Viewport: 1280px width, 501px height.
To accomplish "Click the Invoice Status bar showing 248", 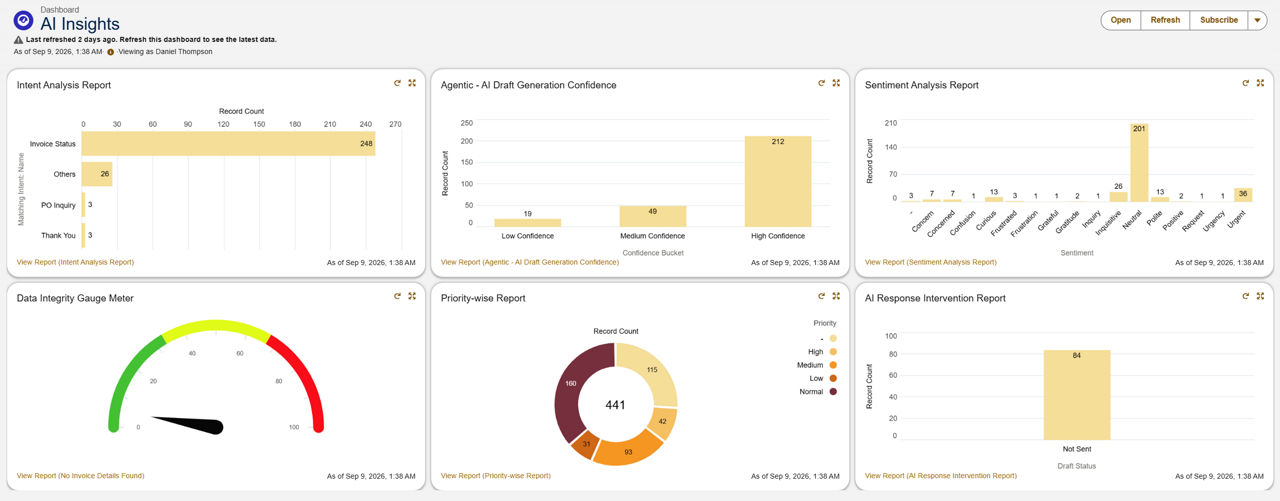I will [x=228, y=144].
